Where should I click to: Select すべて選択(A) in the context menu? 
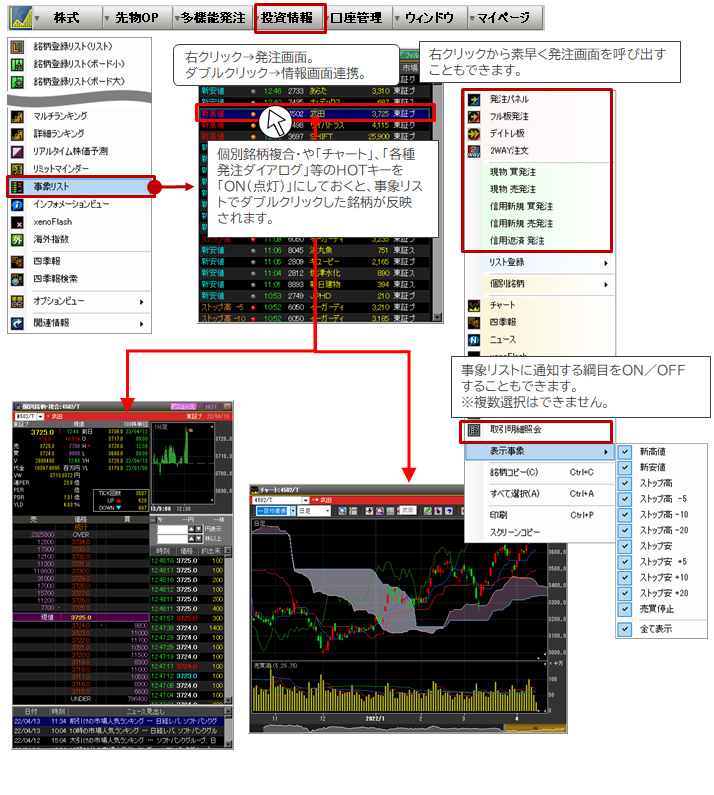pos(540,494)
